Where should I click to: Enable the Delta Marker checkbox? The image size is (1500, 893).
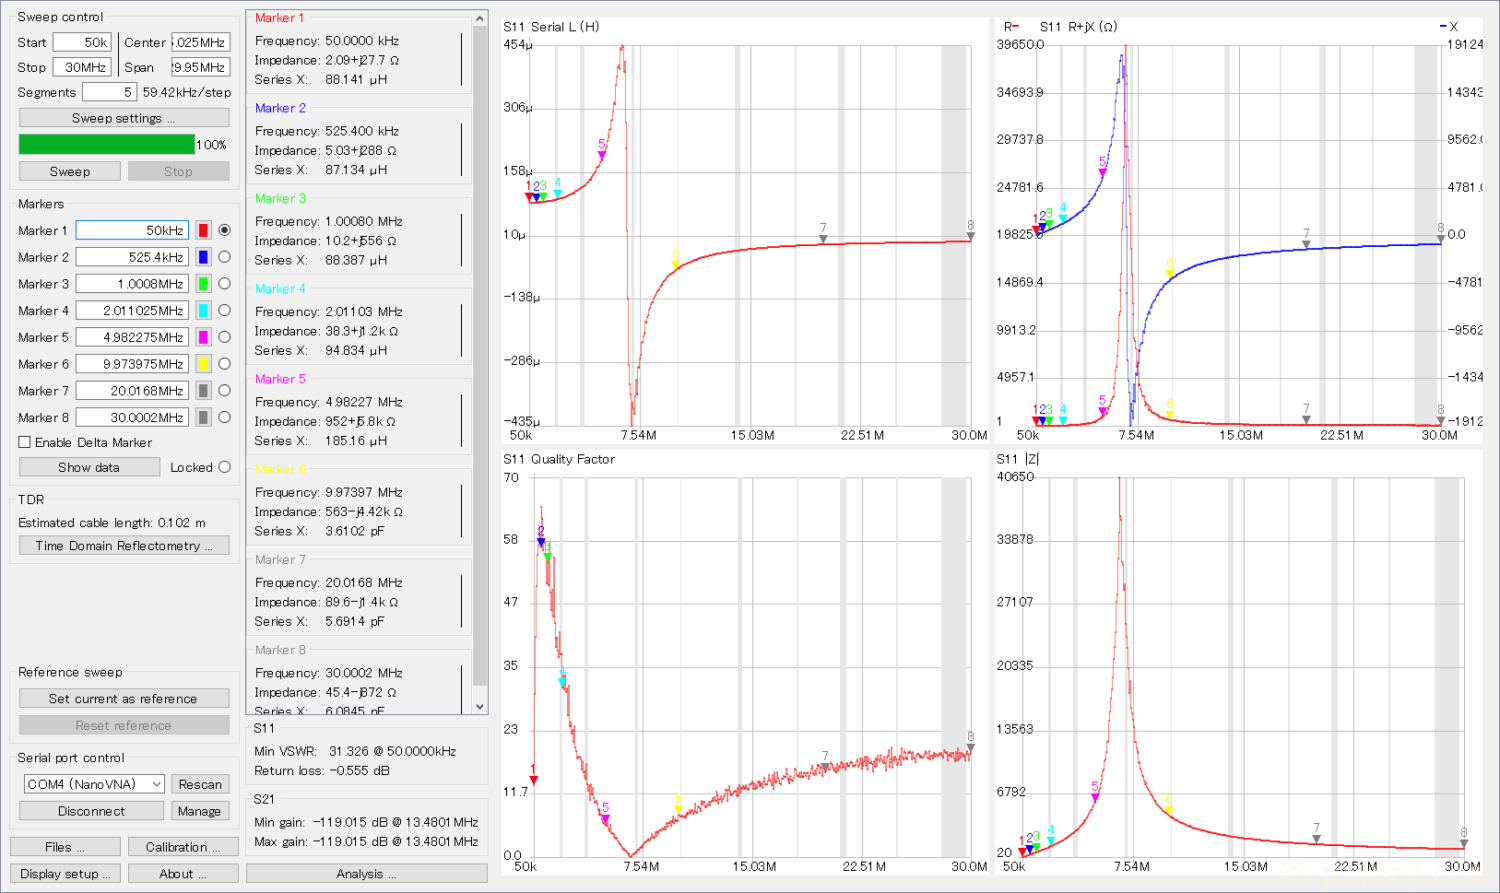[x=25, y=442]
